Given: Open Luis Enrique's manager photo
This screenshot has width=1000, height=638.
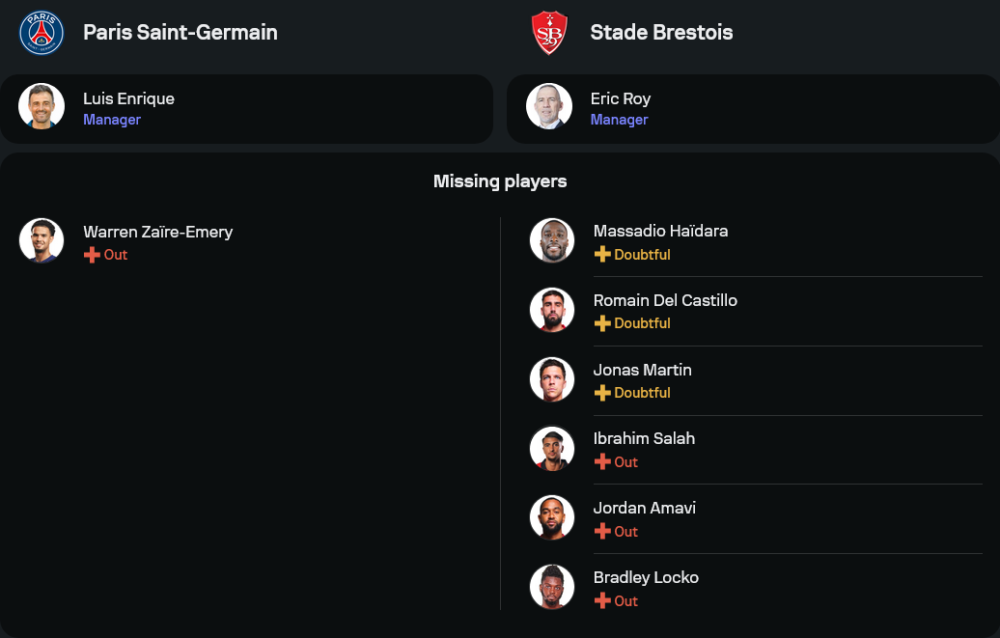Looking at the screenshot, I should tap(42, 107).
